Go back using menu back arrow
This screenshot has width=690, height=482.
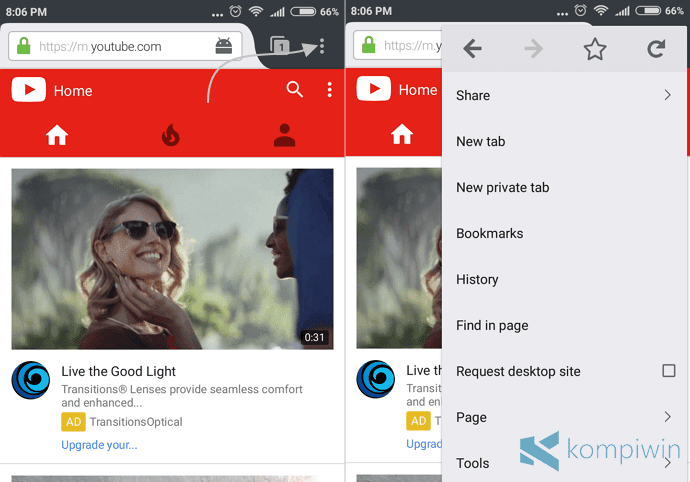pyautogui.click(x=473, y=48)
